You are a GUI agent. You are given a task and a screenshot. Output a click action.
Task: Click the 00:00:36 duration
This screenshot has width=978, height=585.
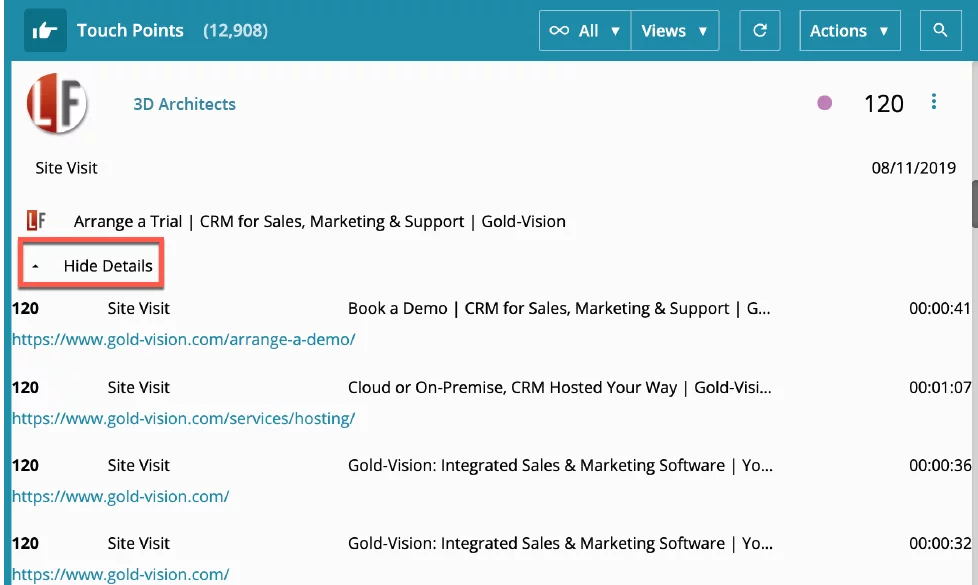click(940, 466)
